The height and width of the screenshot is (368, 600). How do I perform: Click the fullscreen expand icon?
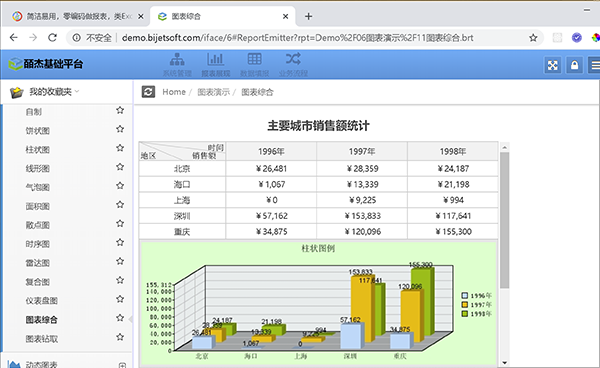(553, 65)
